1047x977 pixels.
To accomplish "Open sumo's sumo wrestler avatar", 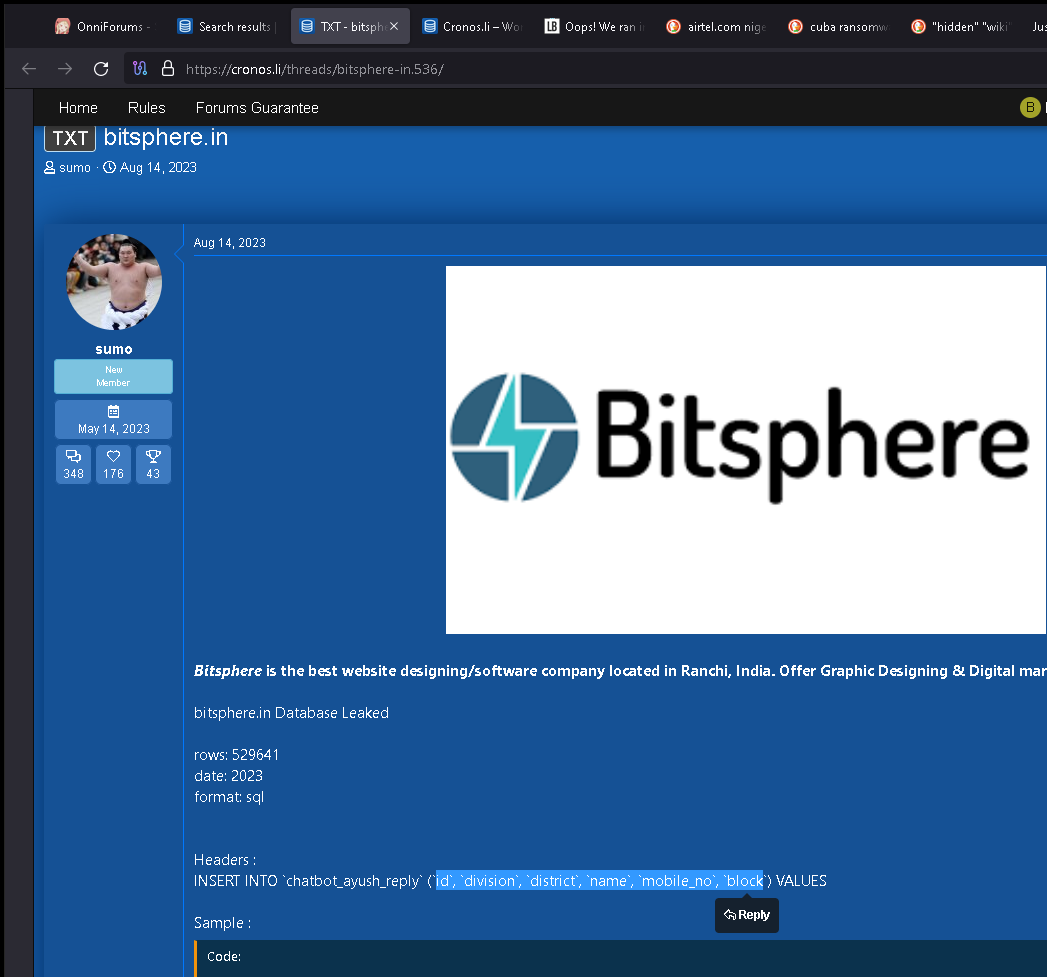I will pos(114,282).
